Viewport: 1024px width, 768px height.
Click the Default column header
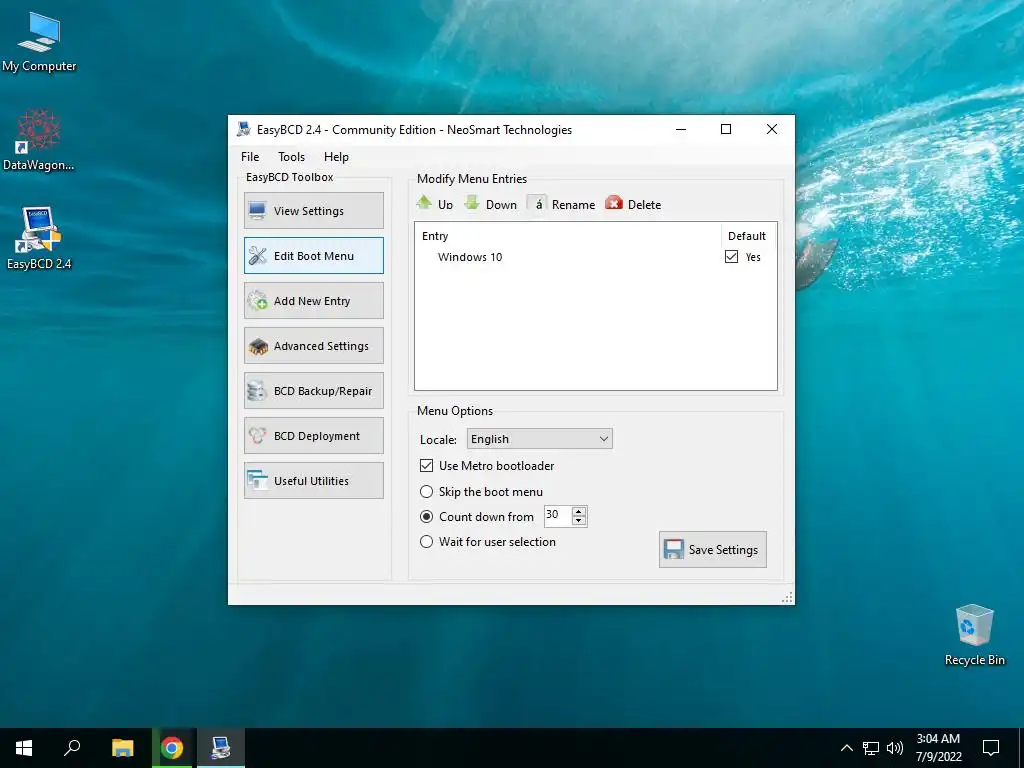pyautogui.click(x=748, y=236)
